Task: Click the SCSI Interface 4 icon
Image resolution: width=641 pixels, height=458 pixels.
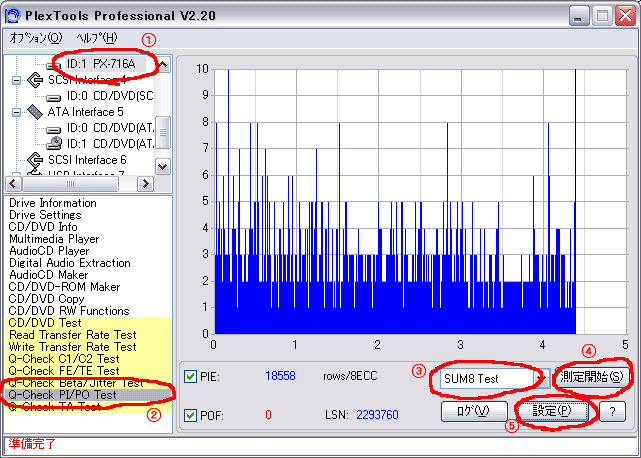Action: 35,80
